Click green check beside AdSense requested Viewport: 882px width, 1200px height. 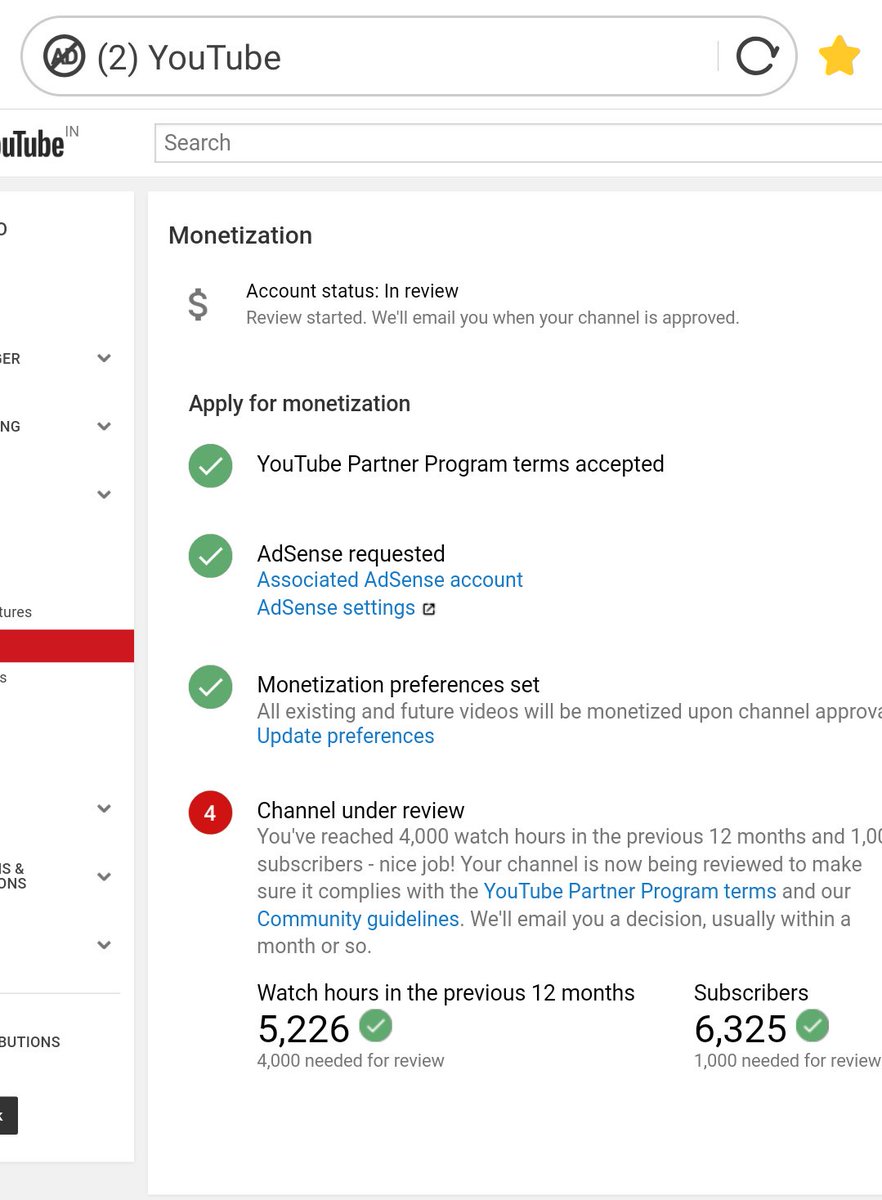click(210, 557)
